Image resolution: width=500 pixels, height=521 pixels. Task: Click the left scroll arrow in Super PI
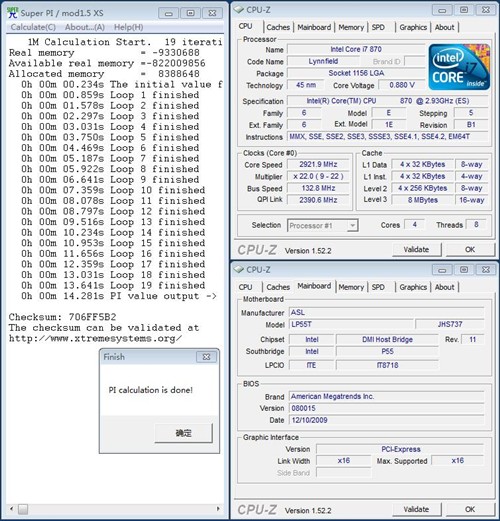[12, 509]
